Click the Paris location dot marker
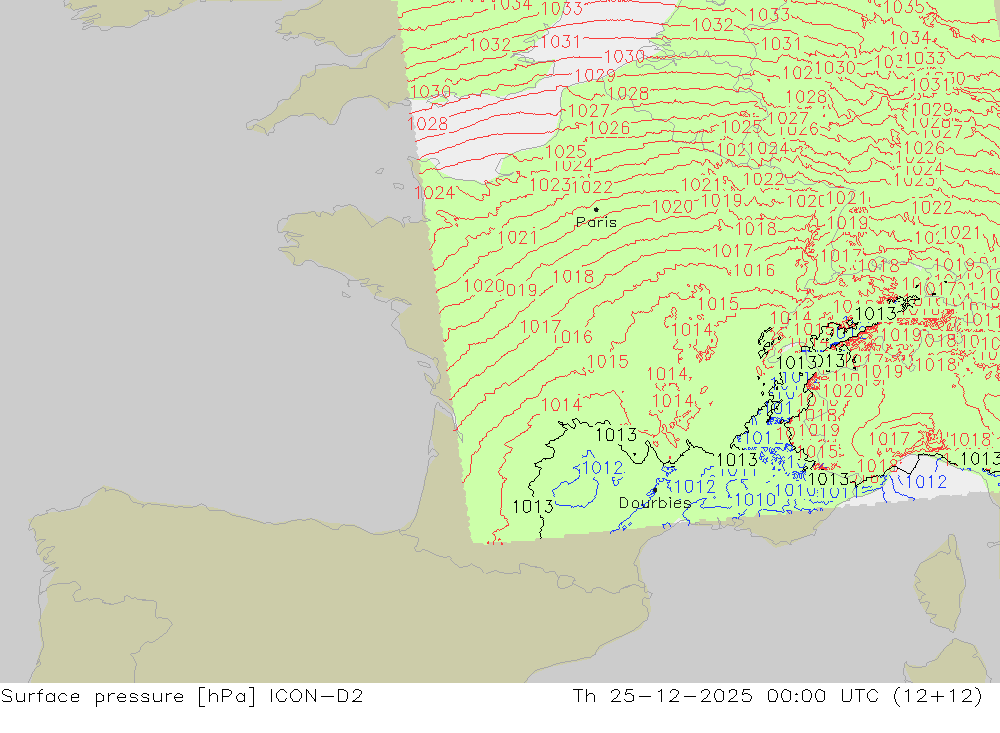This screenshot has height=733, width=1000. [596, 209]
